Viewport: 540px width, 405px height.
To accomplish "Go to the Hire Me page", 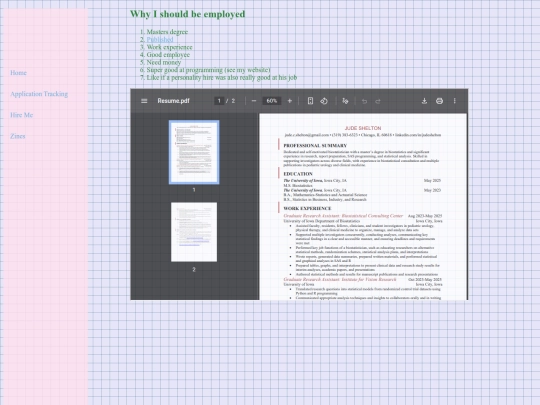I will point(21,115).
